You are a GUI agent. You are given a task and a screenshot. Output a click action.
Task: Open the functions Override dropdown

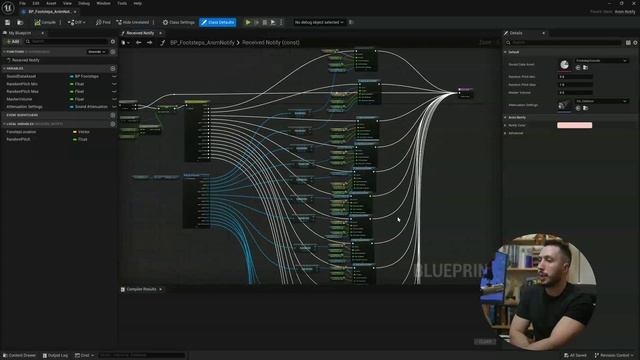97,52
